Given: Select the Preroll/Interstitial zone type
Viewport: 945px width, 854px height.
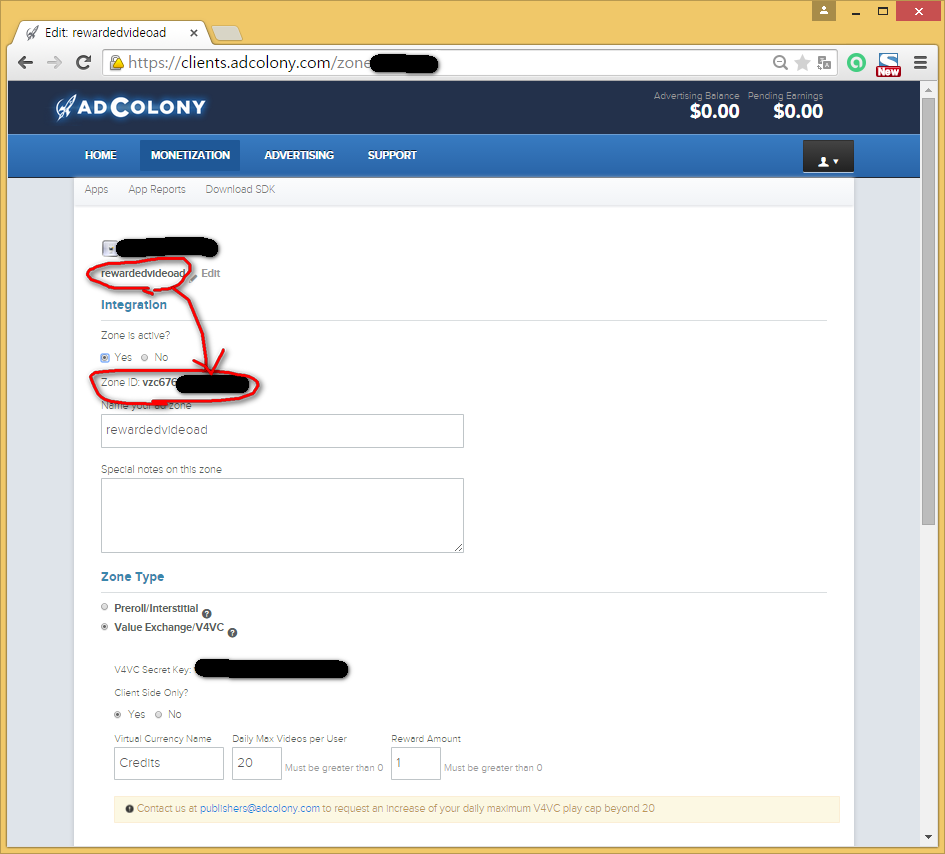Looking at the screenshot, I should (x=105, y=607).
